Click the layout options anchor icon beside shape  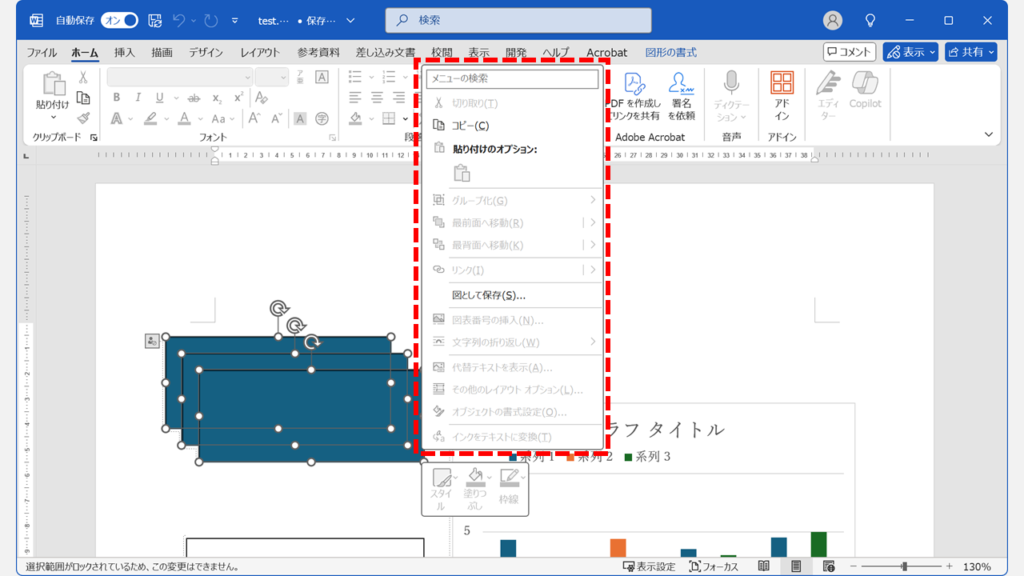point(152,341)
